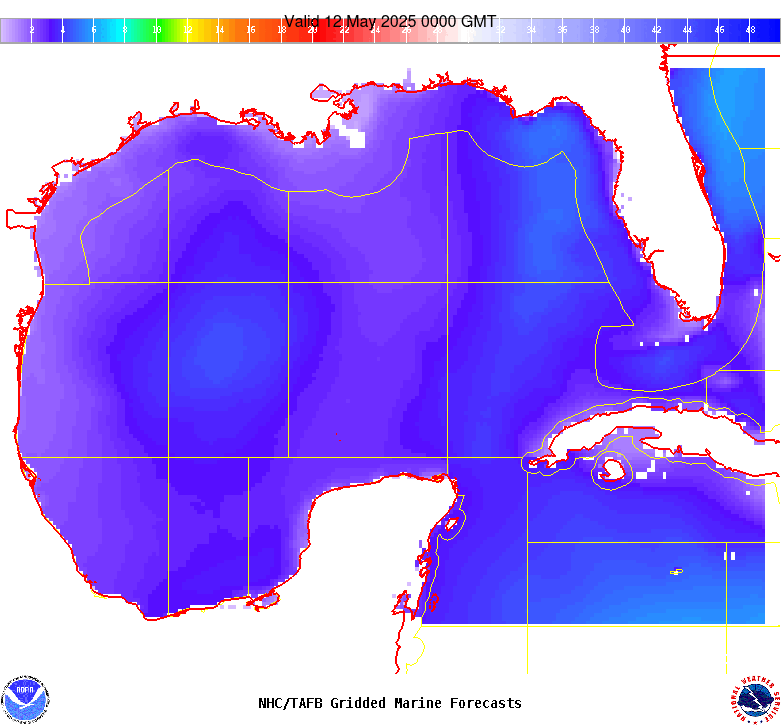Select the valid time header text
The image size is (781, 725).
click(390, 21)
